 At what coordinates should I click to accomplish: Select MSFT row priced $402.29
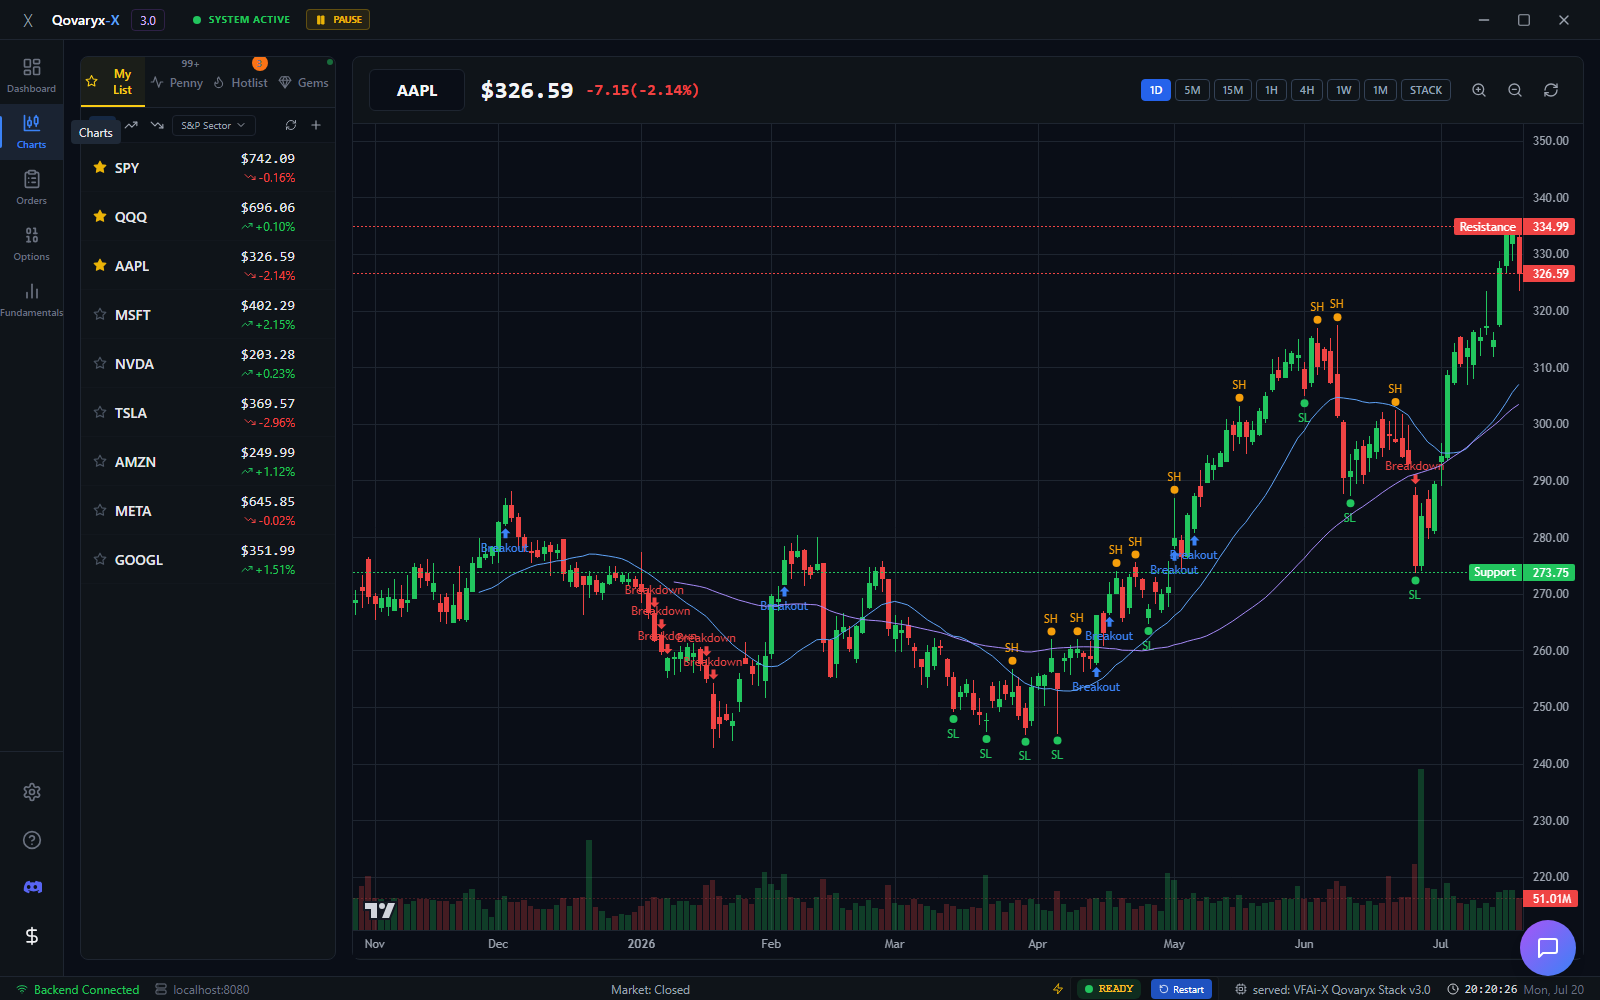[208, 315]
